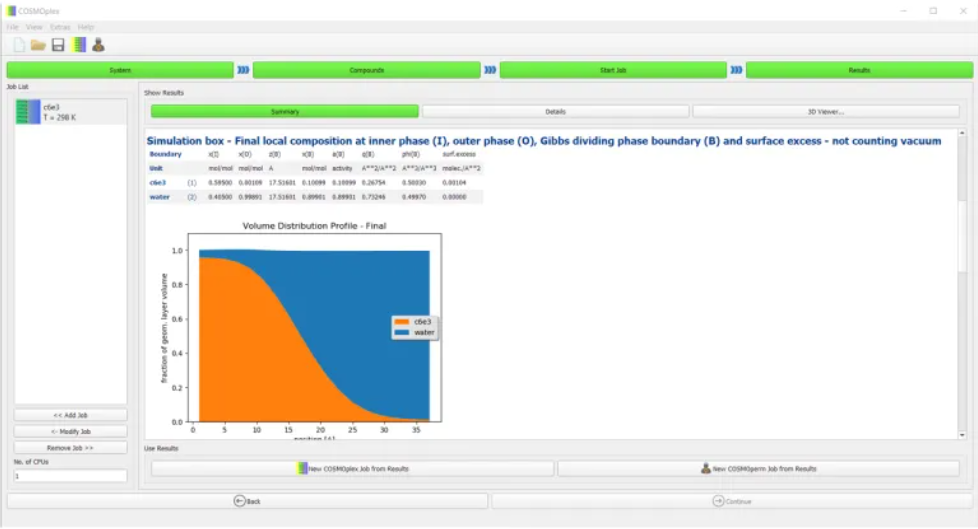Click the arrows between Start Job and Results
Viewport: 978px width, 529px height.
[736, 70]
